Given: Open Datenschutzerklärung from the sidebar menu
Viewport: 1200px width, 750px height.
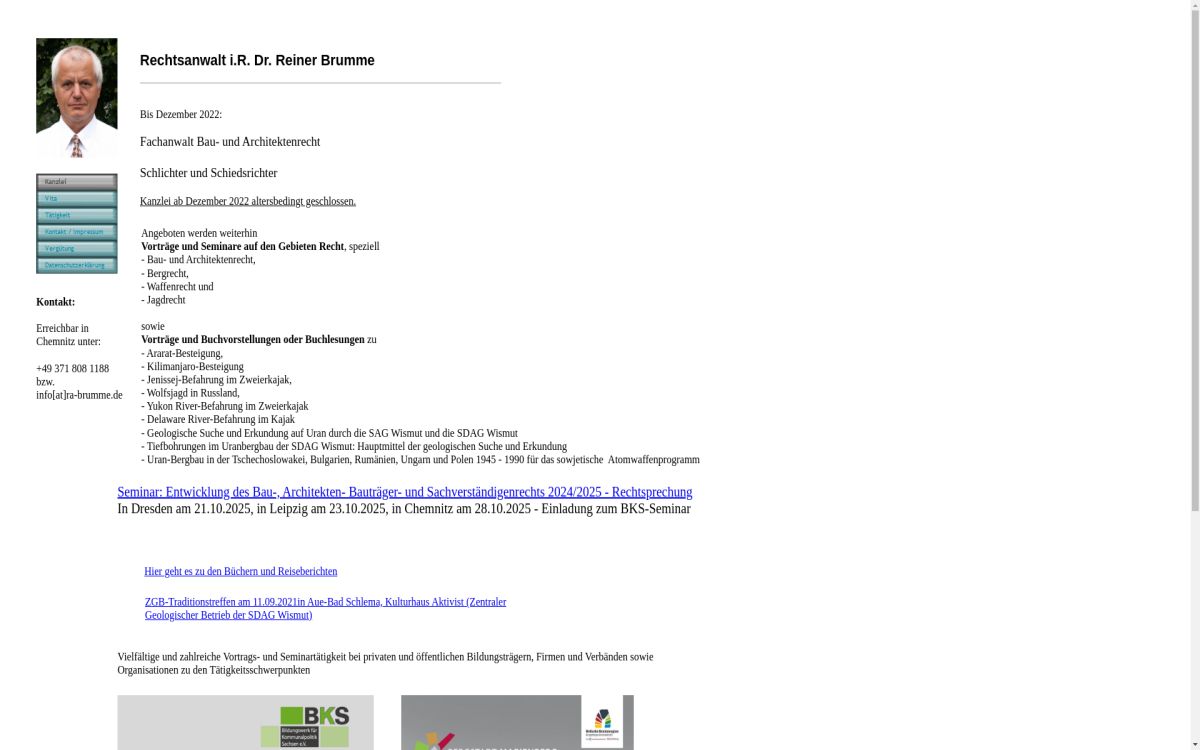Looking at the screenshot, I should click(76, 265).
